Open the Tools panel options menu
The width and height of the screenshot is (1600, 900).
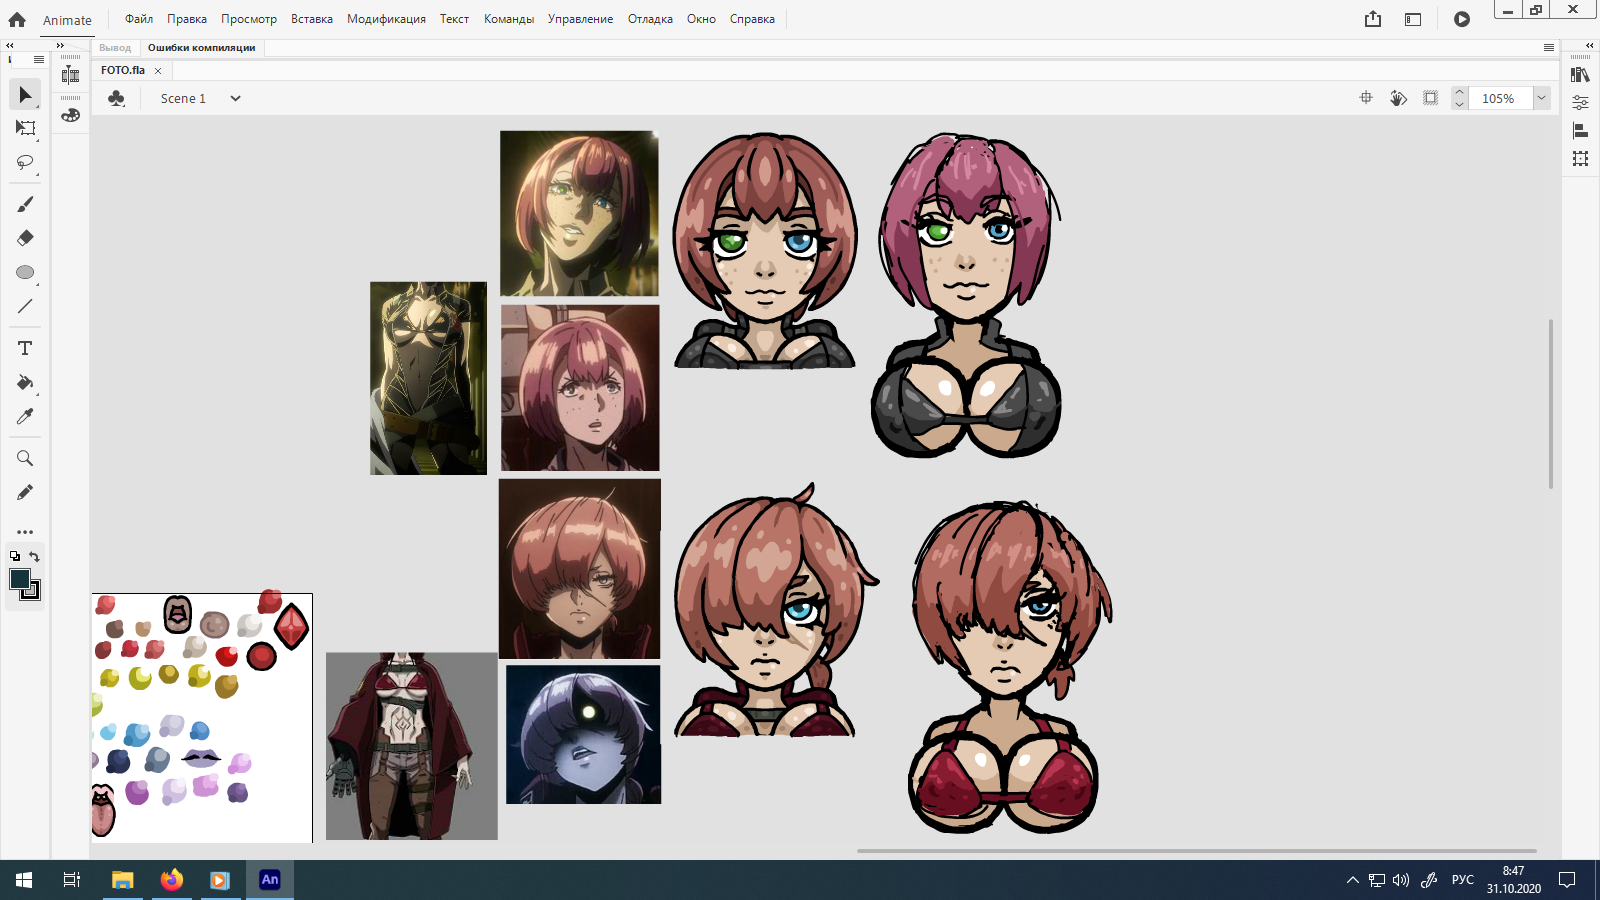pyautogui.click(x=39, y=60)
